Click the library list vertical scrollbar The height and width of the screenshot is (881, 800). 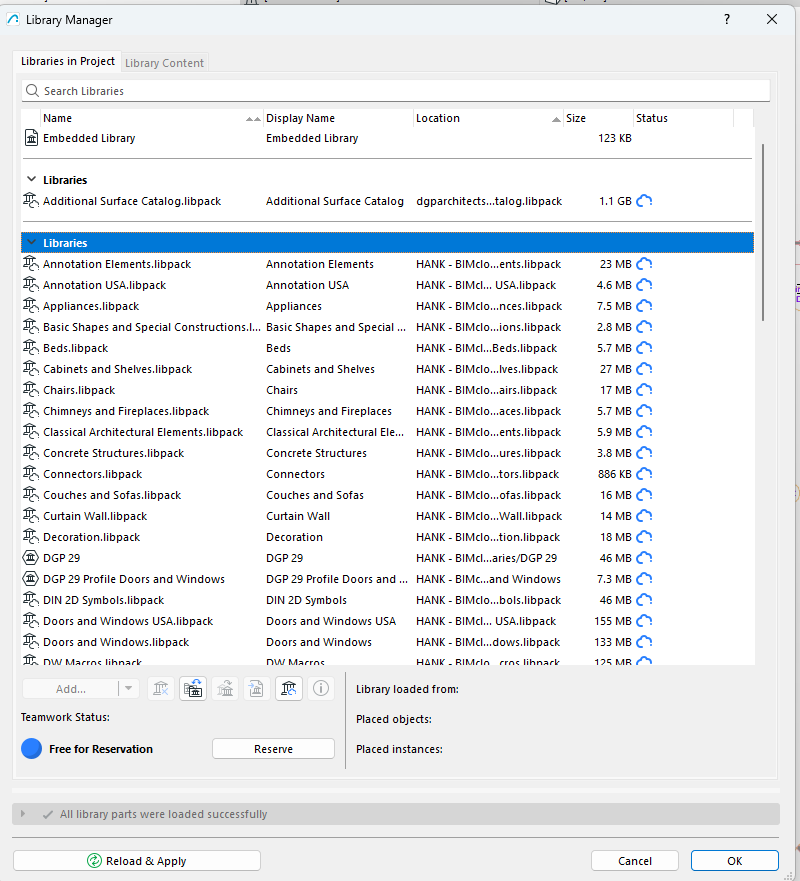pos(763,232)
